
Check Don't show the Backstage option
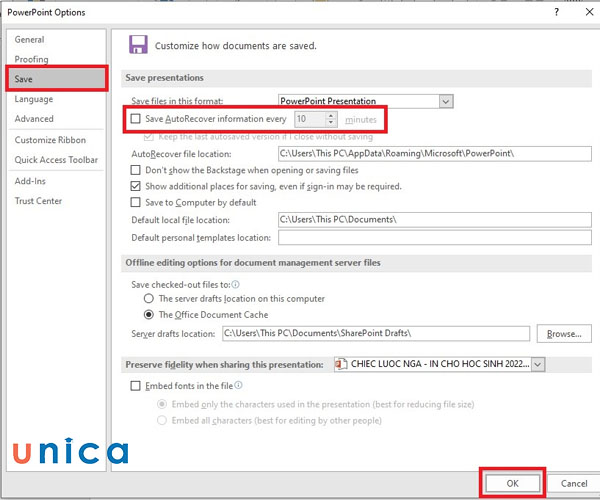click(x=135, y=170)
